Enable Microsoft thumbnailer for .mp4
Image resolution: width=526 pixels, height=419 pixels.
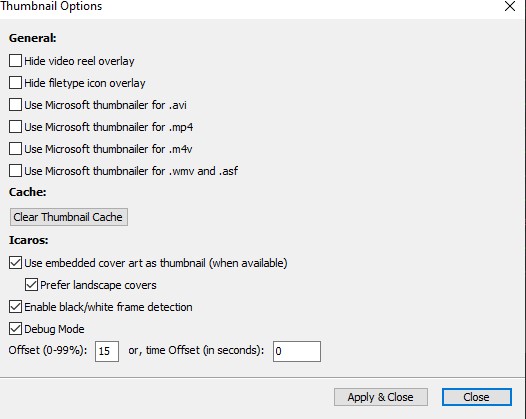15,127
